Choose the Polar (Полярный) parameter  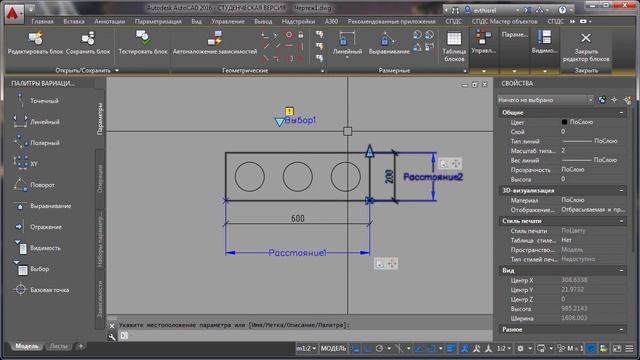37,143
